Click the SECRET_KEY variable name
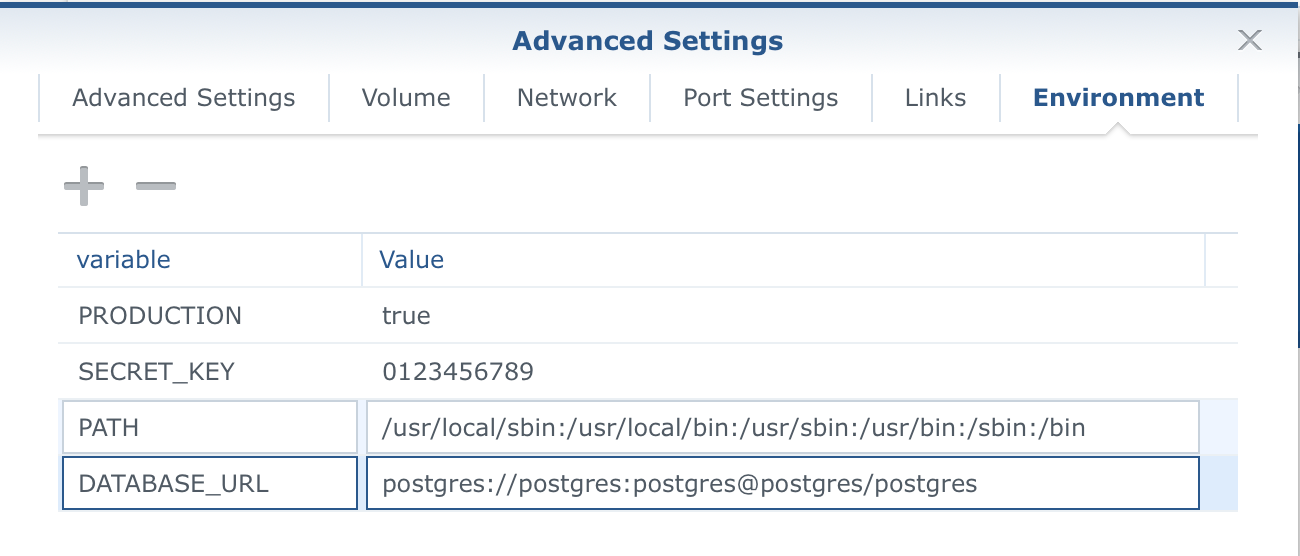Image resolution: width=1300 pixels, height=556 pixels. click(x=156, y=372)
